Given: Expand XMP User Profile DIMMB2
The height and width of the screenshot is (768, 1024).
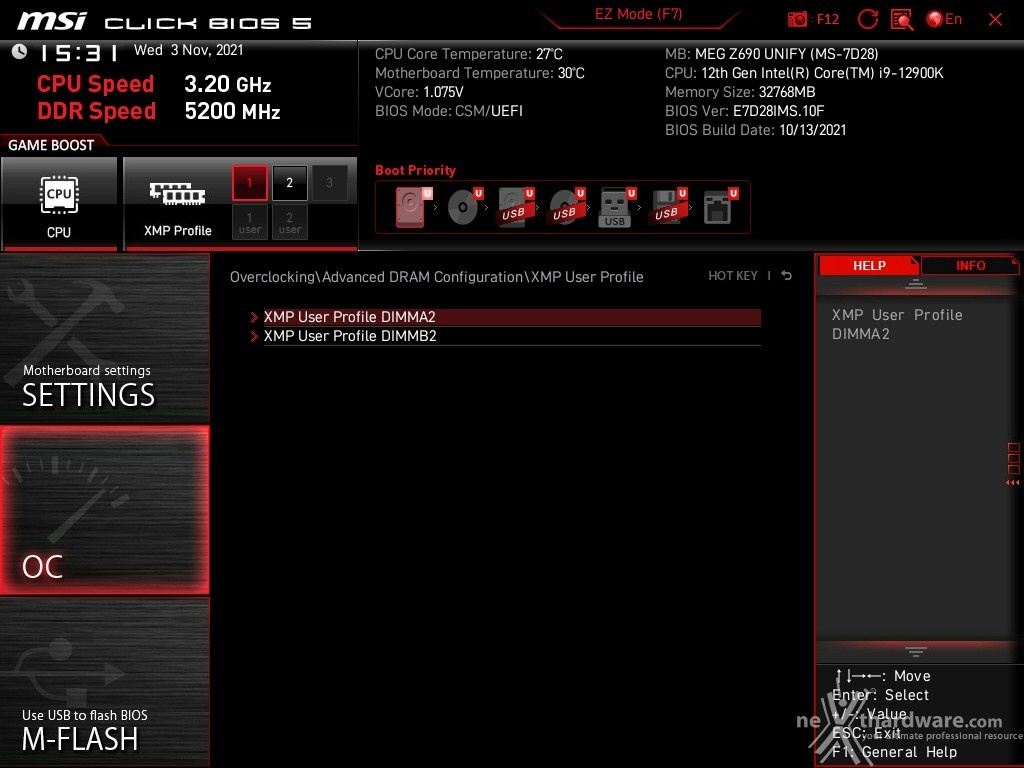Looking at the screenshot, I should click(512, 336).
